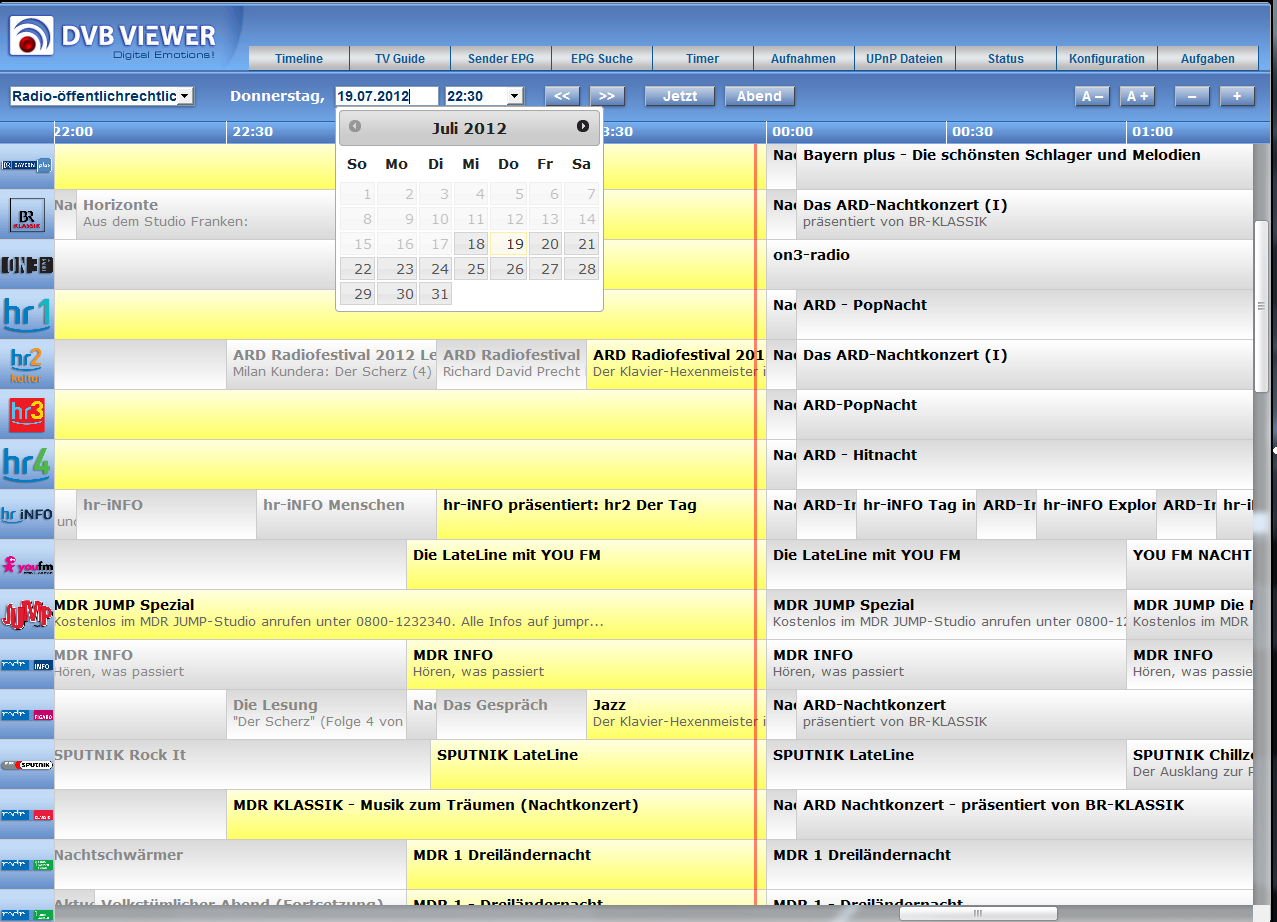Screen dimensions: 1277x922
Task: Select day 22 in the calendar
Action: point(358,269)
